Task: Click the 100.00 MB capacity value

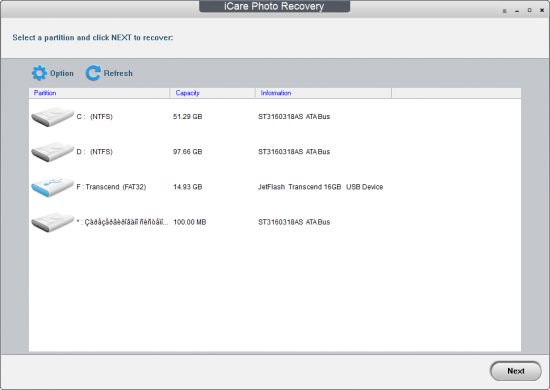Action: [x=190, y=222]
